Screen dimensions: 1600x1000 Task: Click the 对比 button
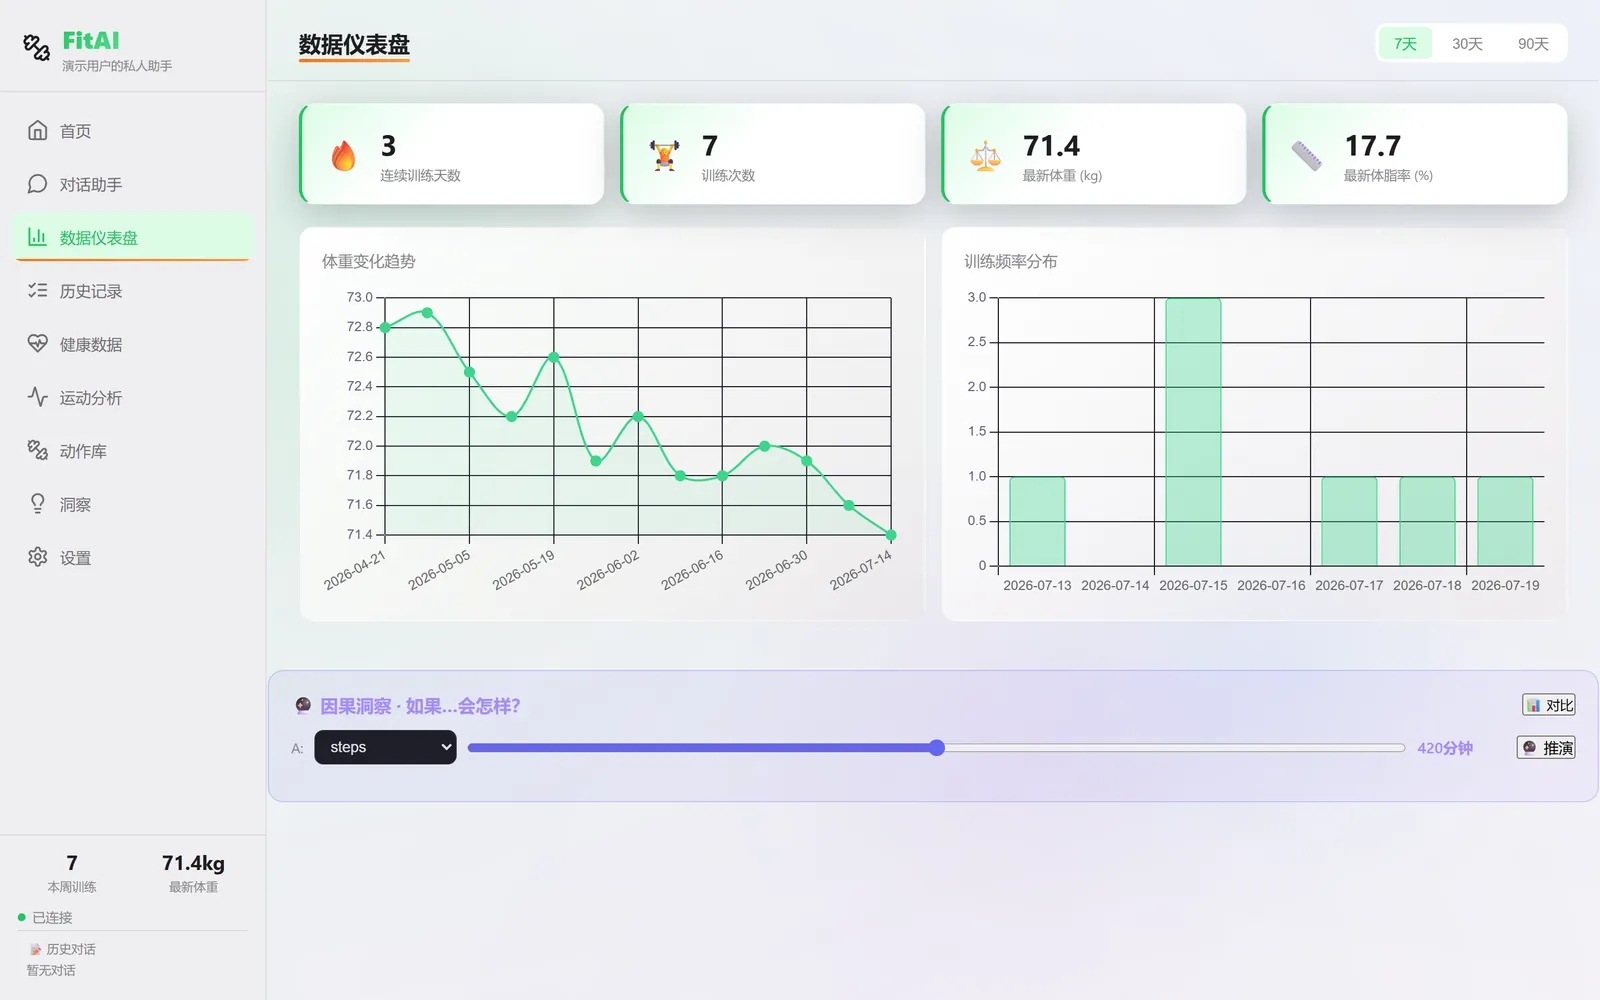coord(1549,705)
